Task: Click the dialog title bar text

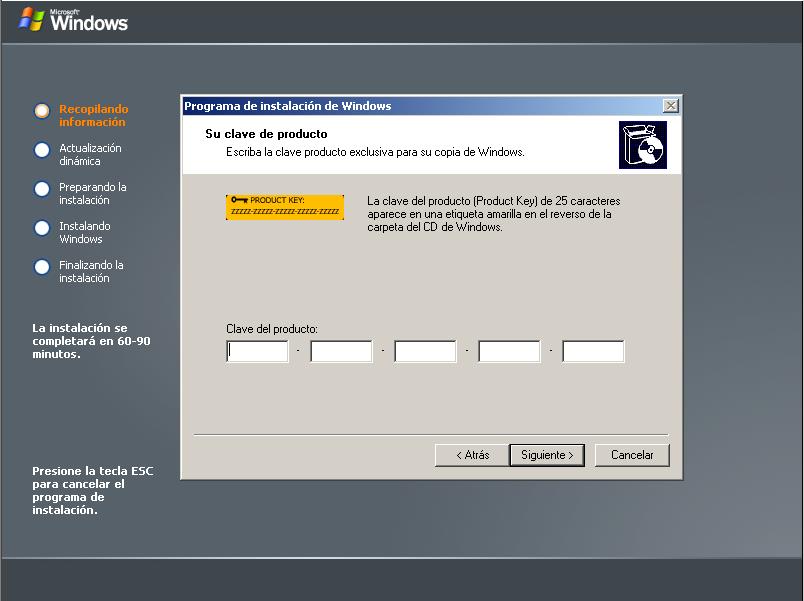Action: click(288, 106)
